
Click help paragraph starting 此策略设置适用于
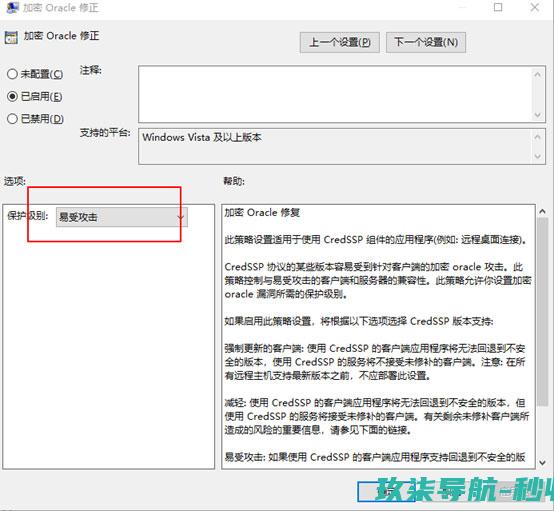point(377,240)
